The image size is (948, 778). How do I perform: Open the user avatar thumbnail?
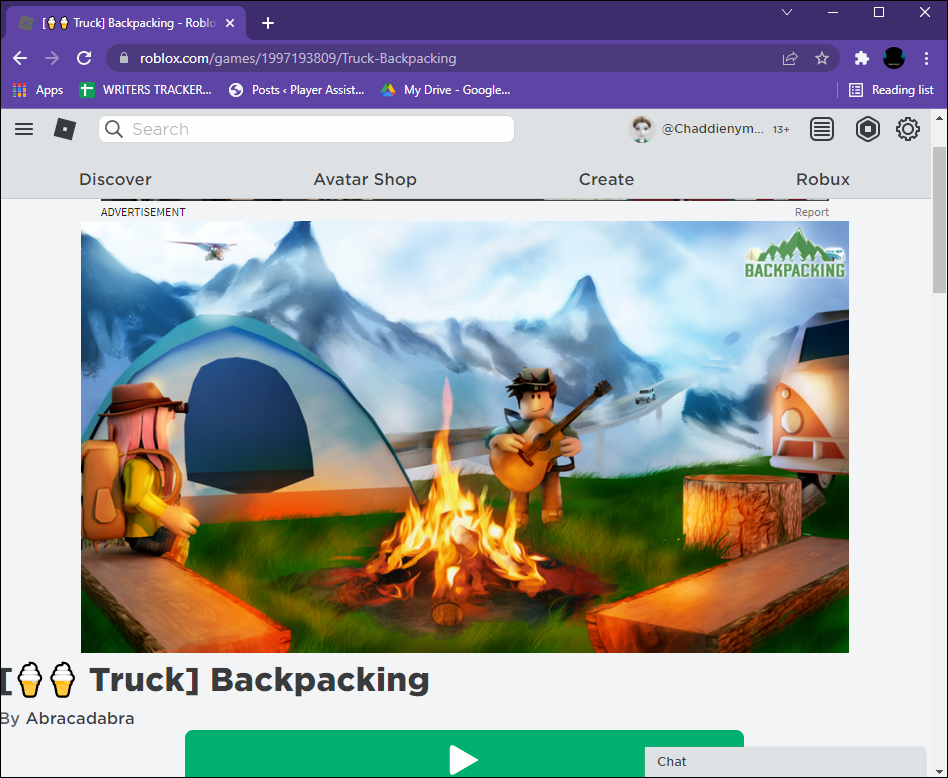click(641, 129)
